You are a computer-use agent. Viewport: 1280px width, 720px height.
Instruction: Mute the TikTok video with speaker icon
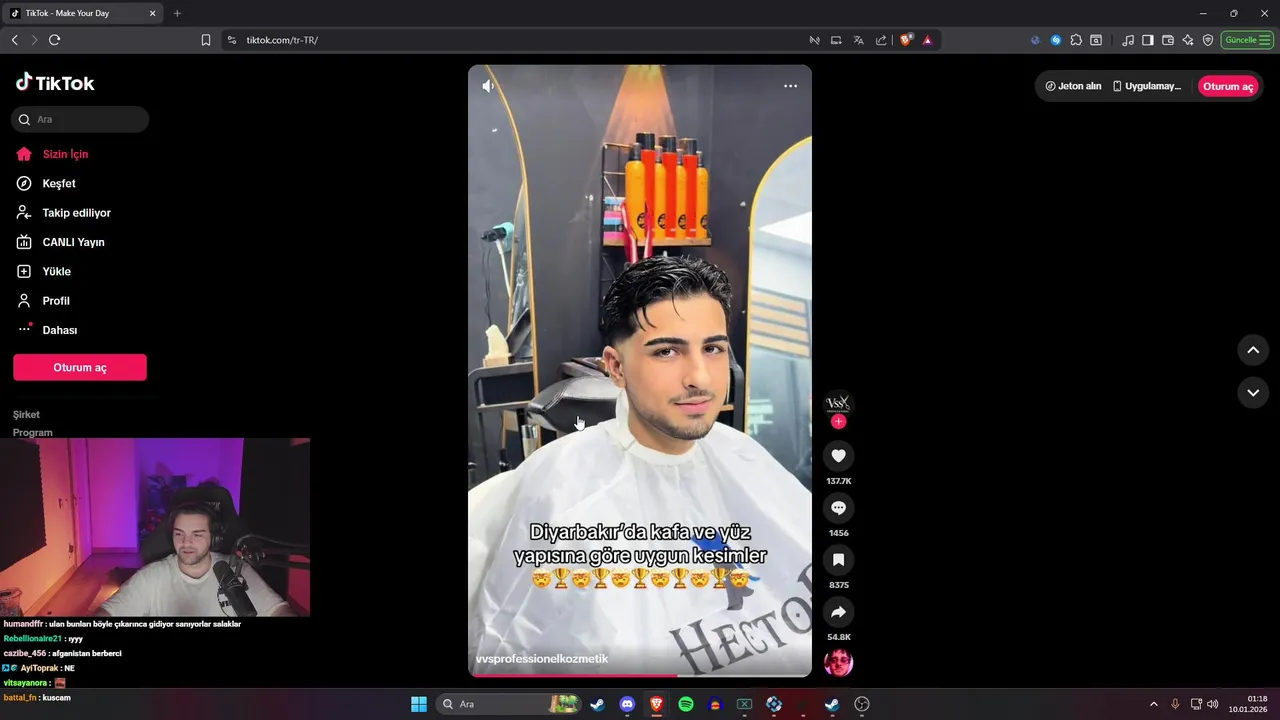click(488, 86)
